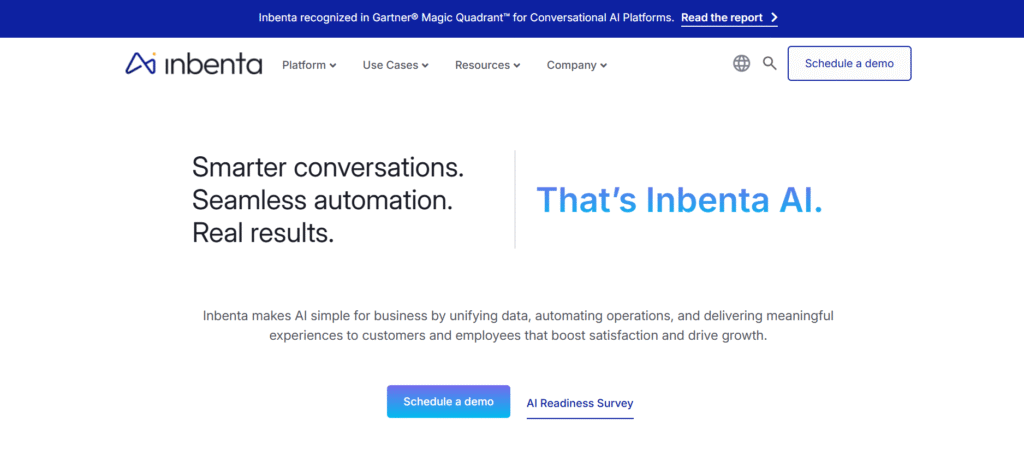Click the Gartner Magic Quadrant banner text
This screenshot has height=460, width=1024.
466,18
